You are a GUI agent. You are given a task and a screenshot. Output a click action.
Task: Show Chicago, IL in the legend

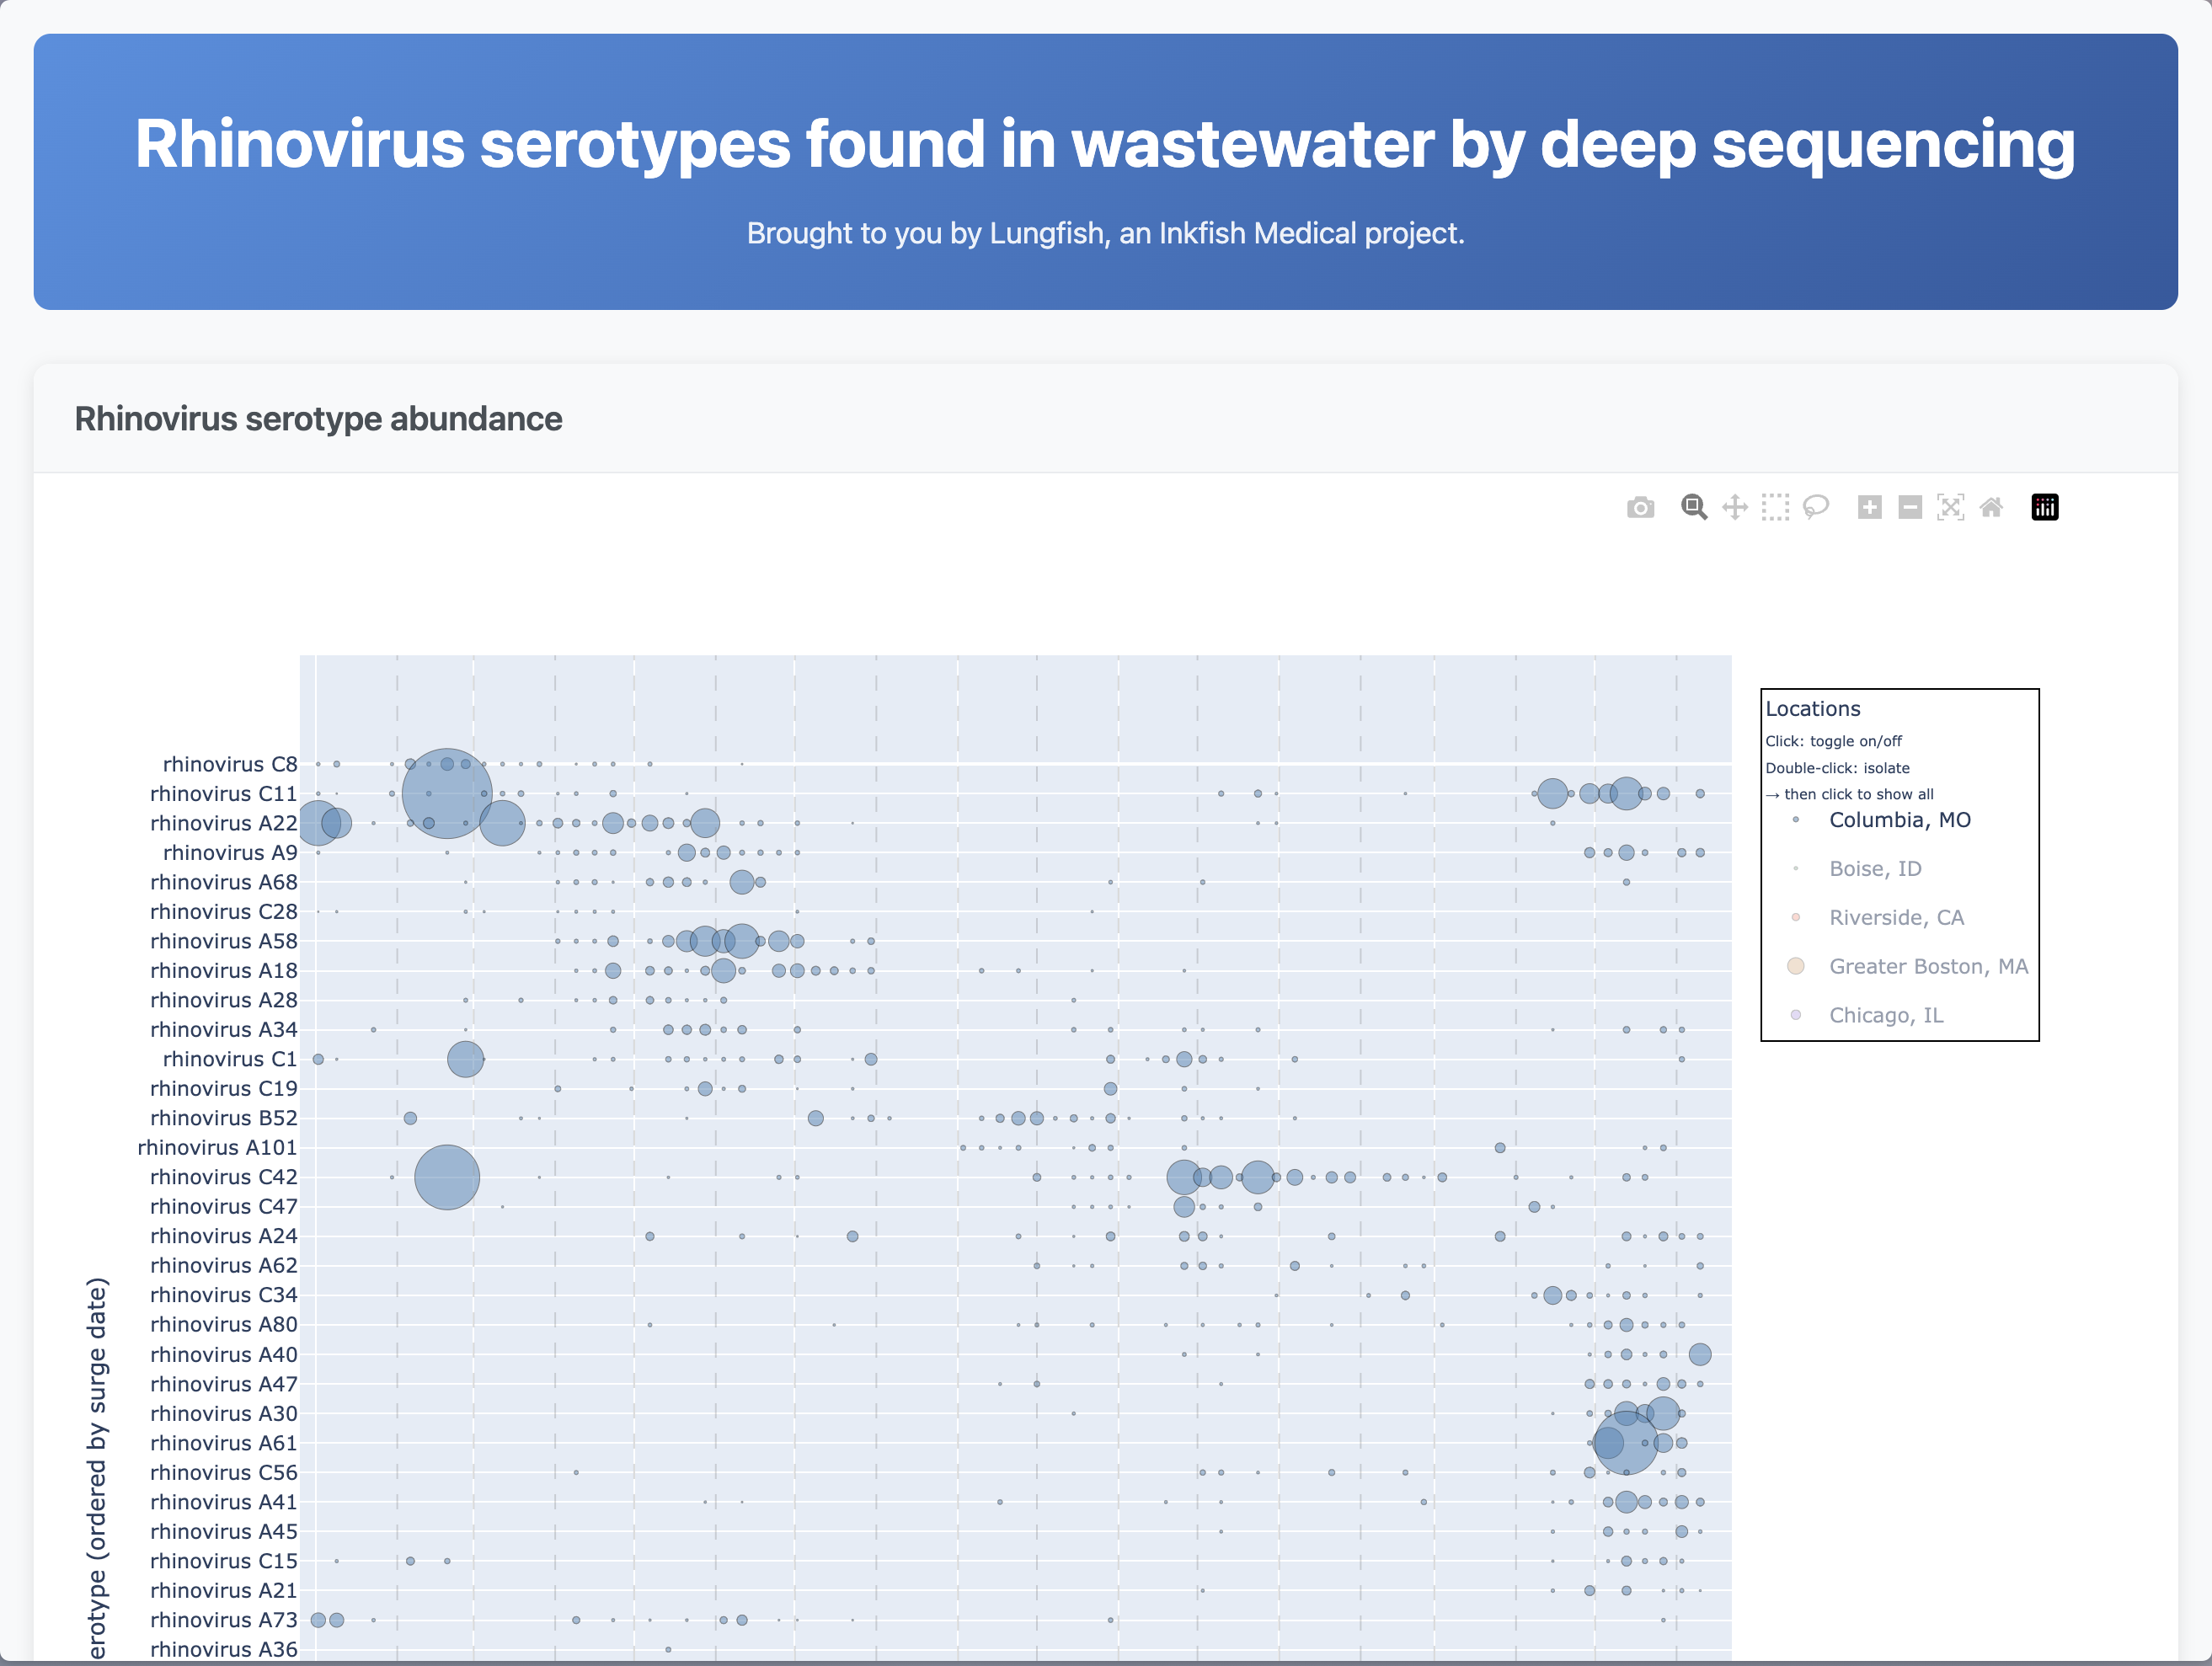coord(1886,1015)
